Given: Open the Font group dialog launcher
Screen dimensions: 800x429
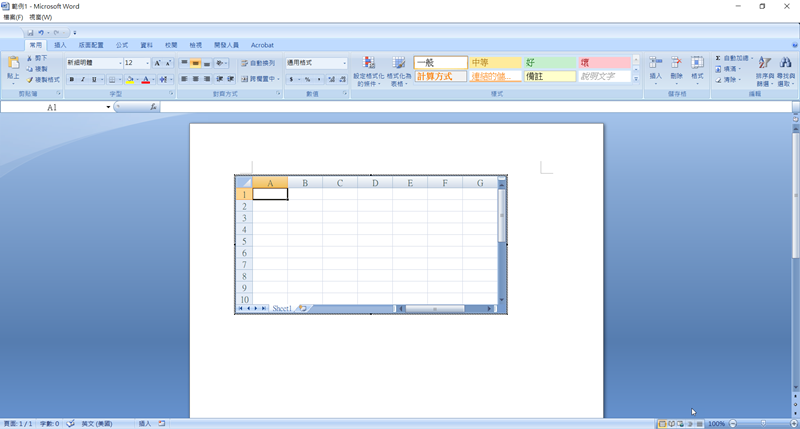Looking at the screenshot, I should (x=171, y=94).
